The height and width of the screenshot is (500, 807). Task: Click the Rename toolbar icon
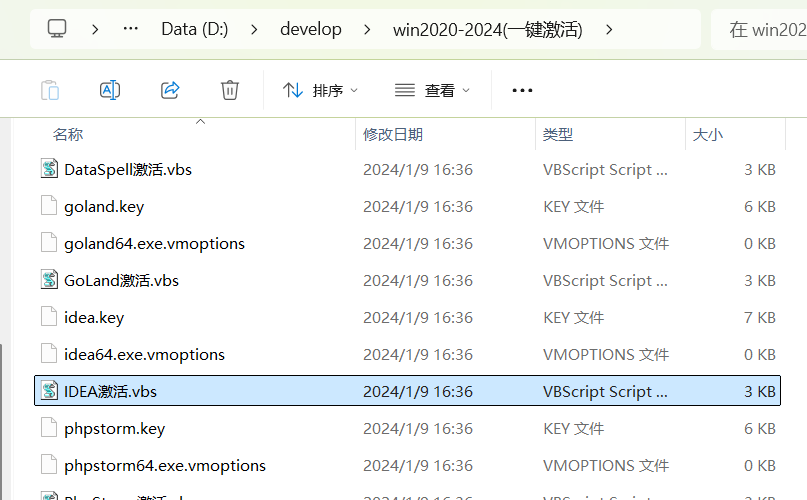[110, 90]
